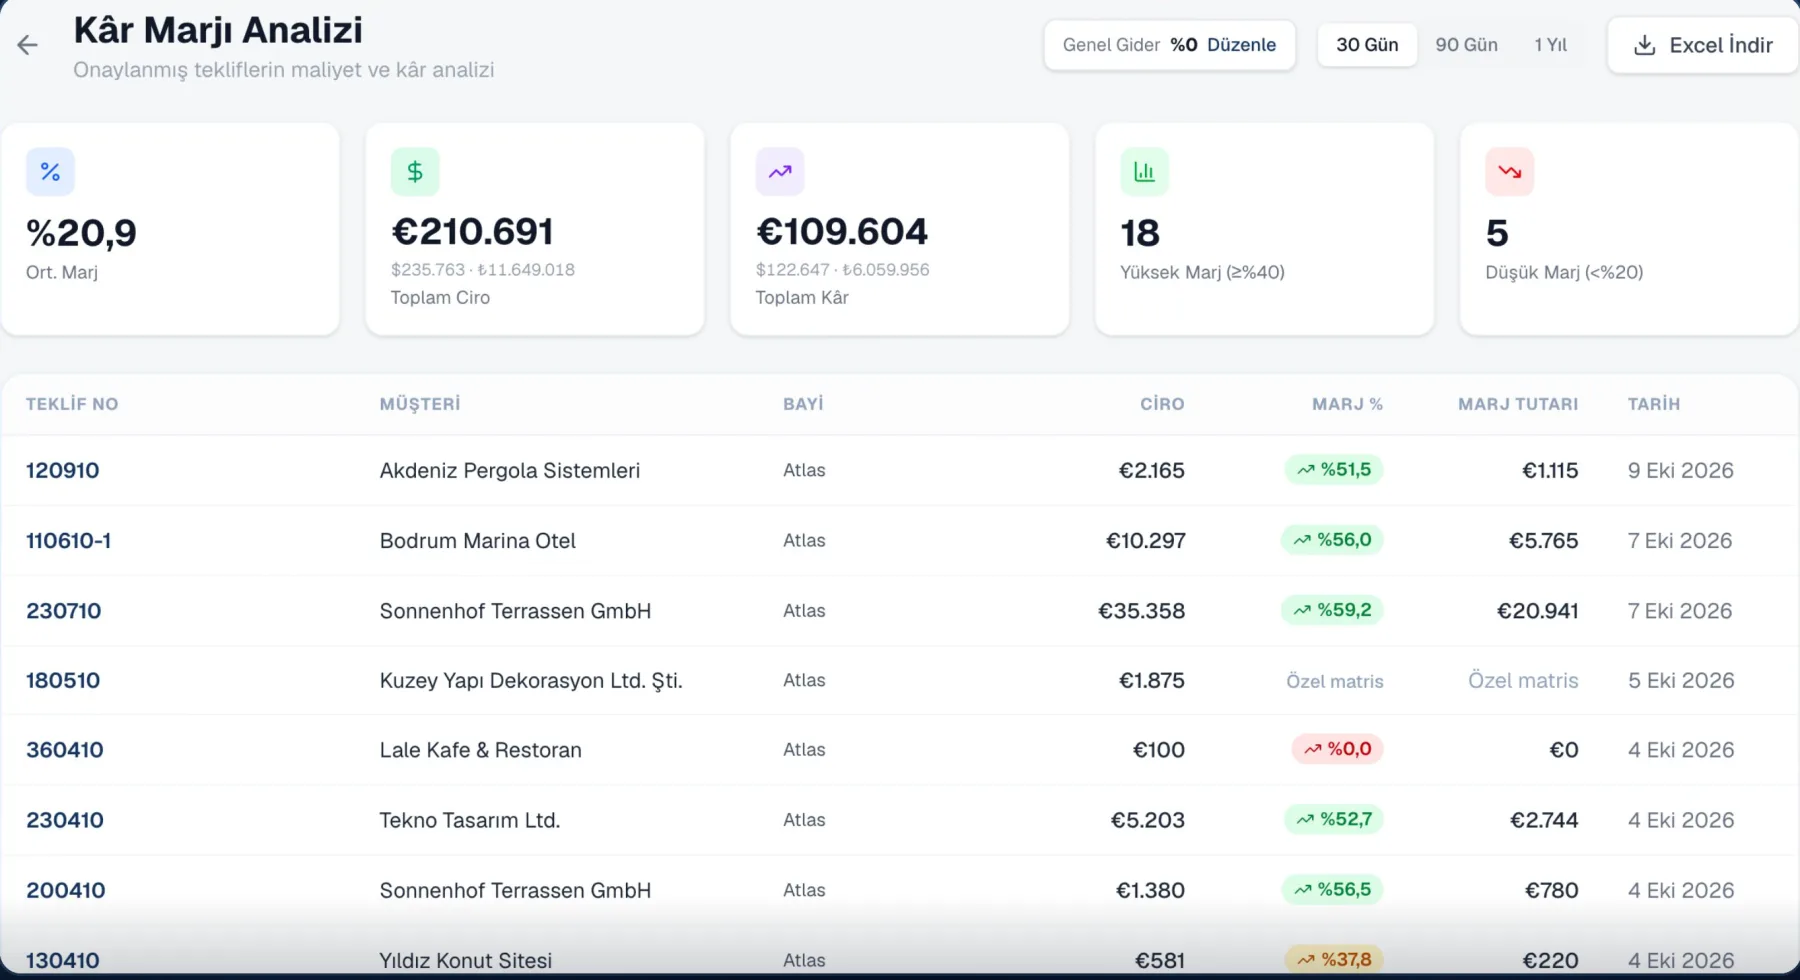Click the trend-up icon on Toplam Kâr card
The height and width of the screenshot is (980, 1800).
(x=780, y=172)
